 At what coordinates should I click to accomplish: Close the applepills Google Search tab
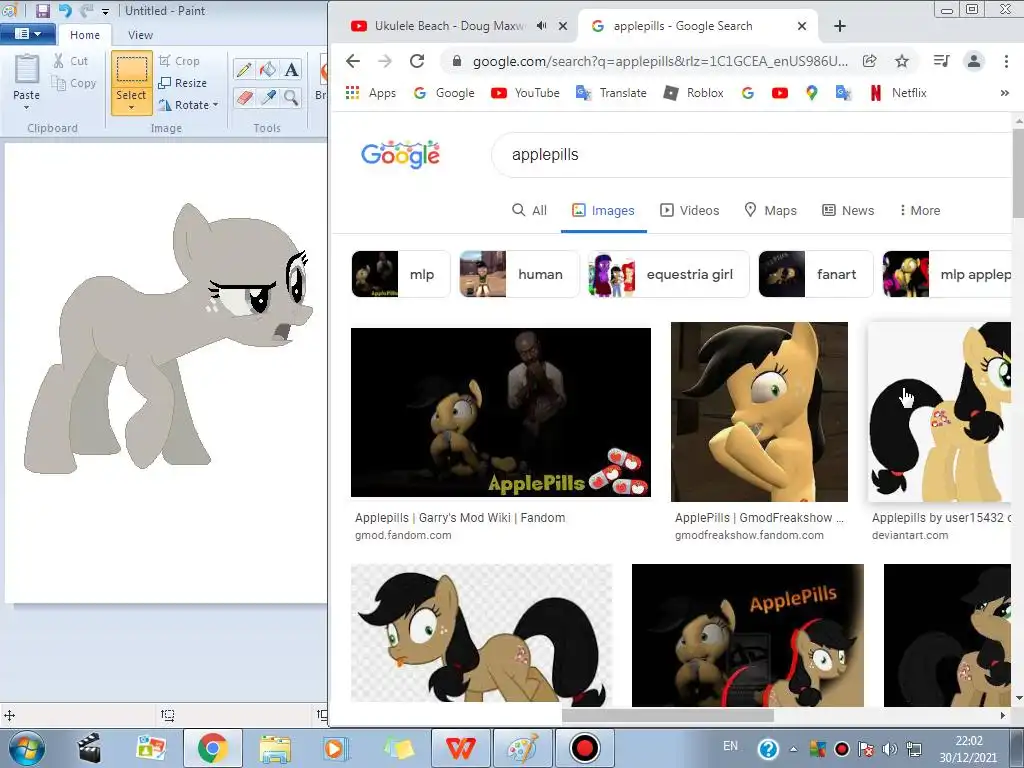(802, 26)
